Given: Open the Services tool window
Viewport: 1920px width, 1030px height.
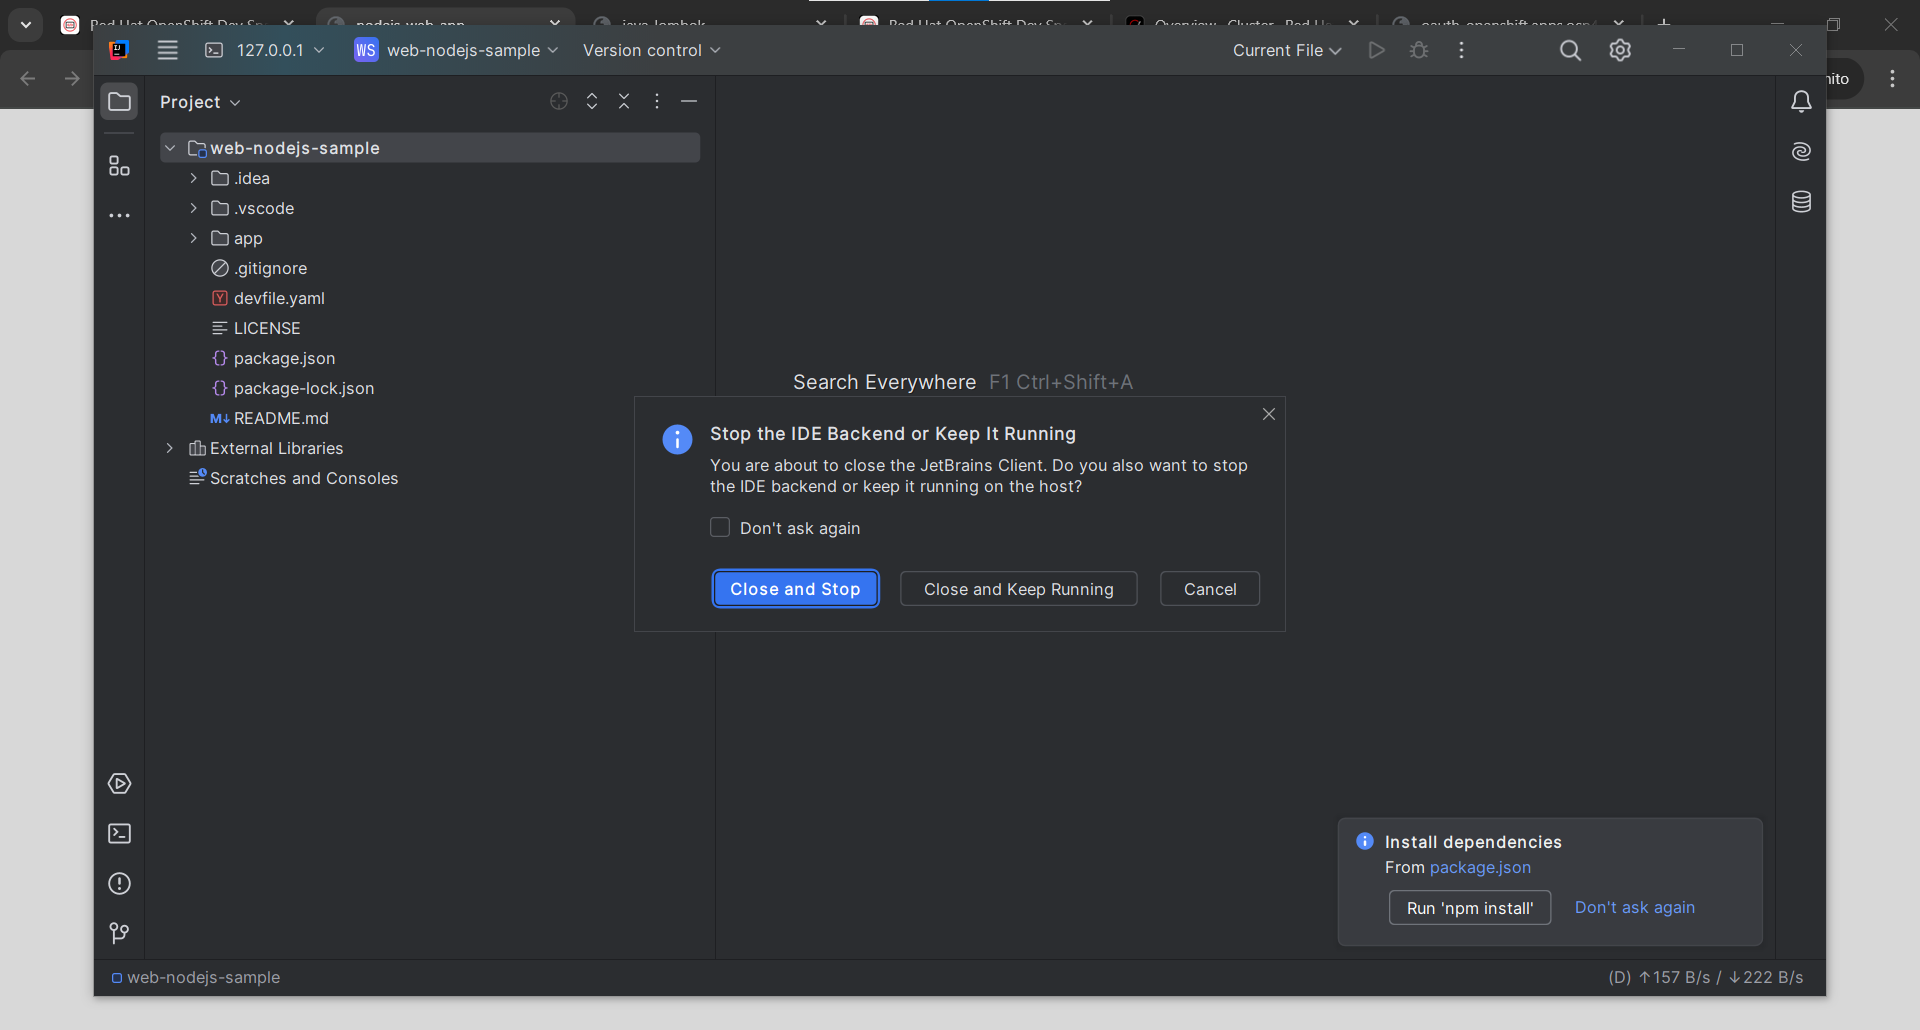Looking at the screenshot, I should (119, 784).
